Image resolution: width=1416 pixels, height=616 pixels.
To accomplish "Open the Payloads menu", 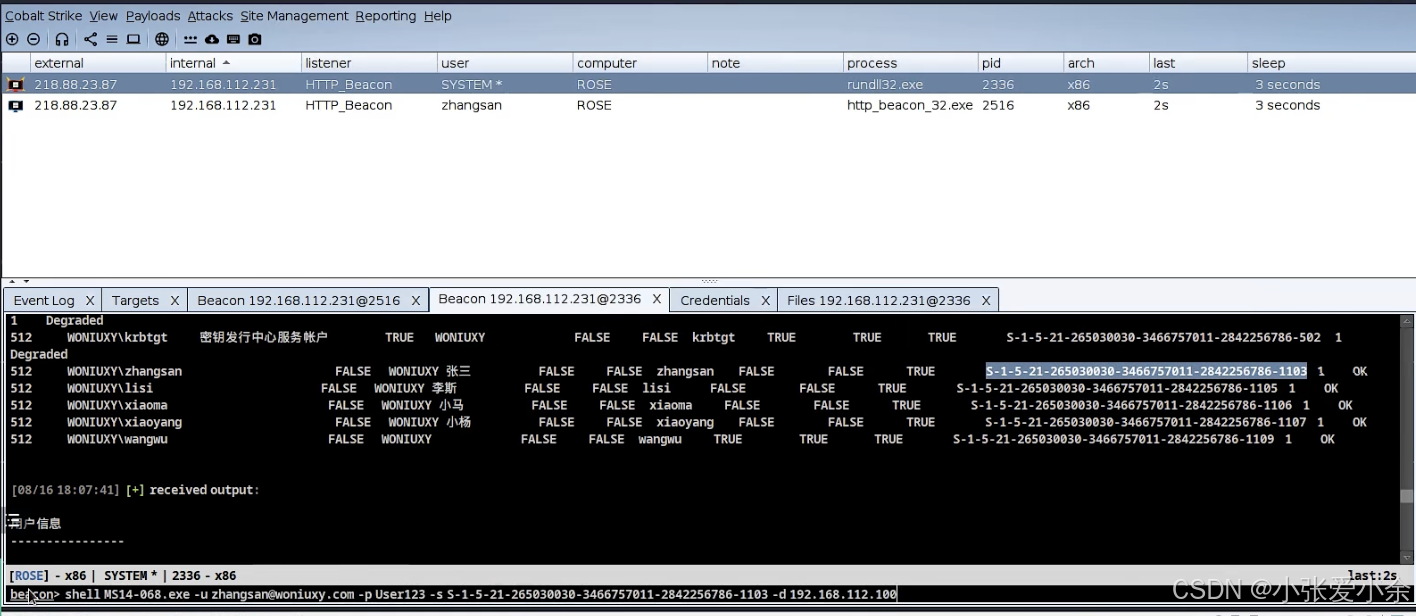I will coord(153,16).
